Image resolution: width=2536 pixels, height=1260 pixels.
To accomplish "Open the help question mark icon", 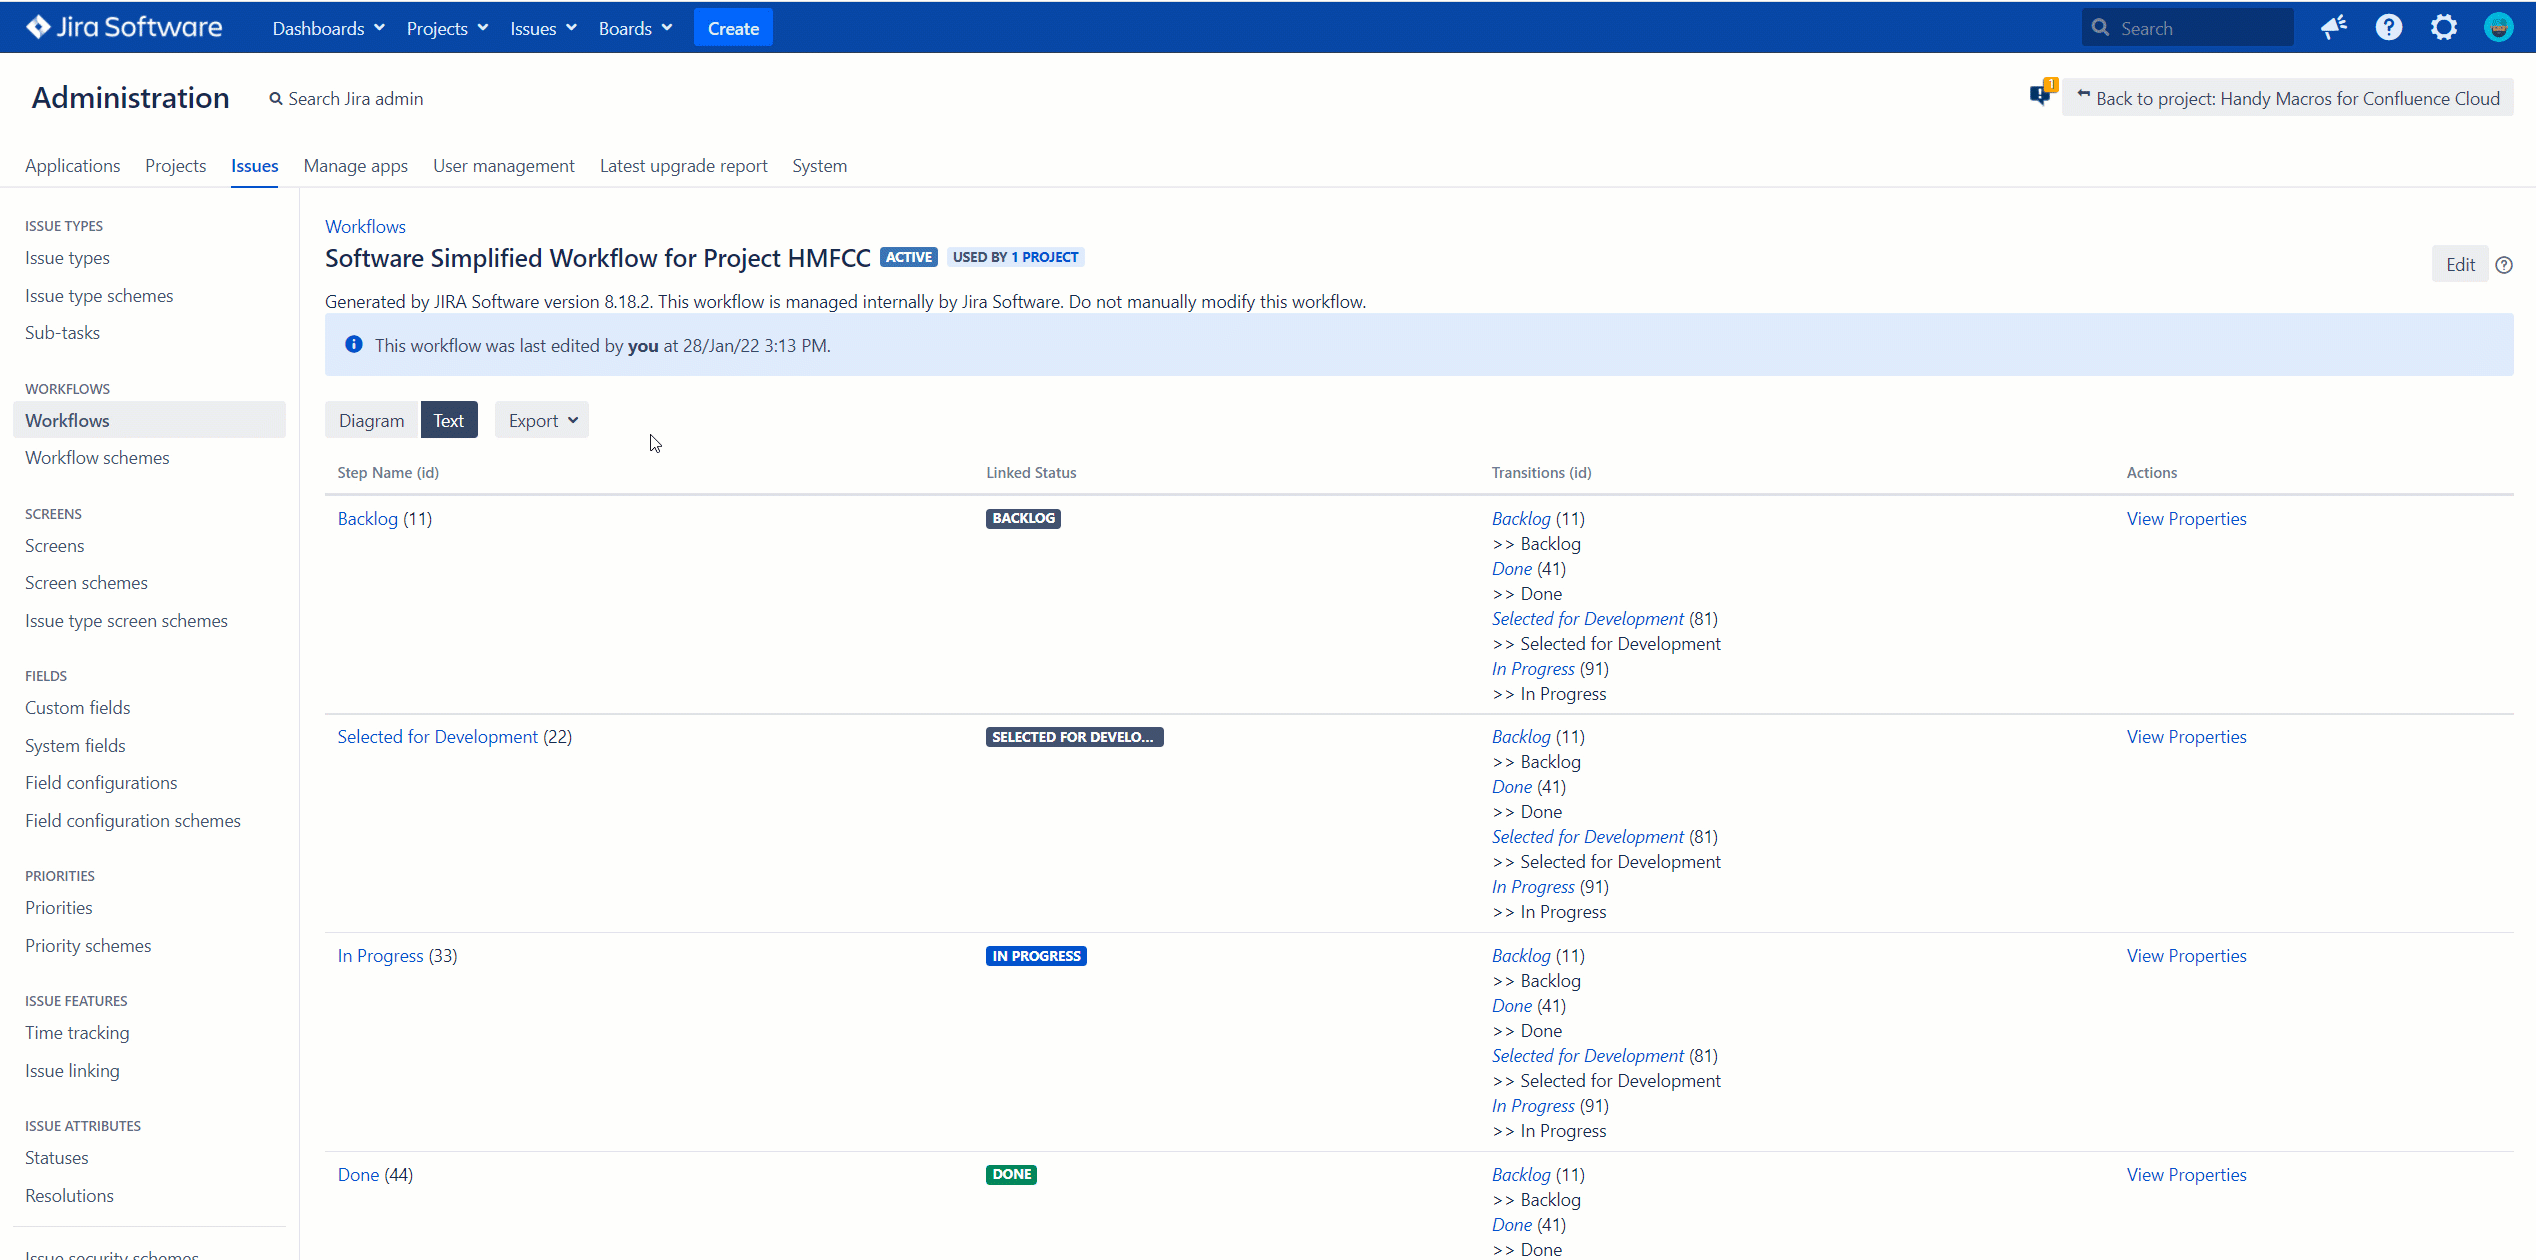I will (2388, 28).
